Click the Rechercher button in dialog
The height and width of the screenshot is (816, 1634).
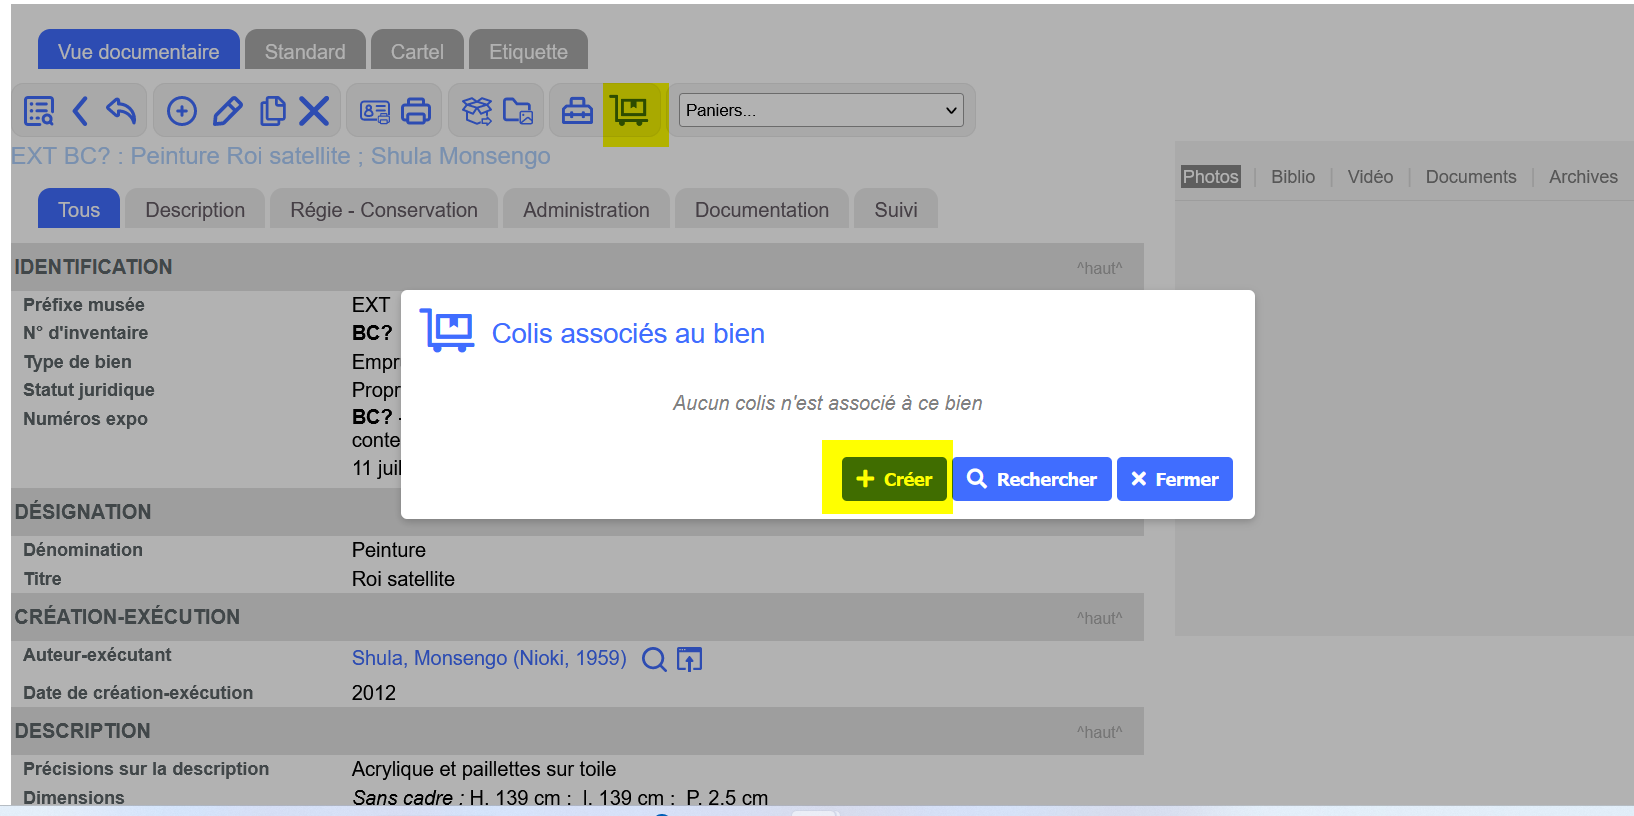1032,479
